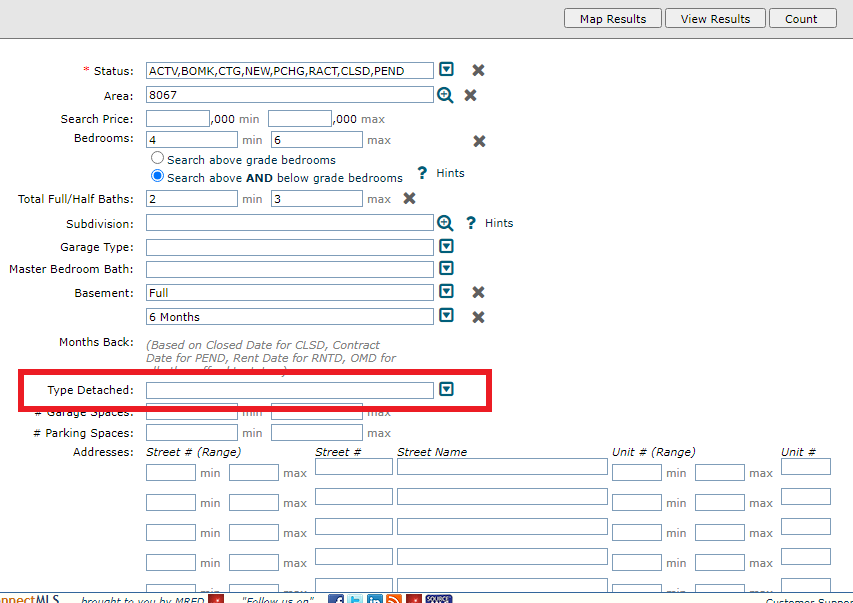Click the Count button
Screen dimensions: 853x603
click(x=802, y=19)
